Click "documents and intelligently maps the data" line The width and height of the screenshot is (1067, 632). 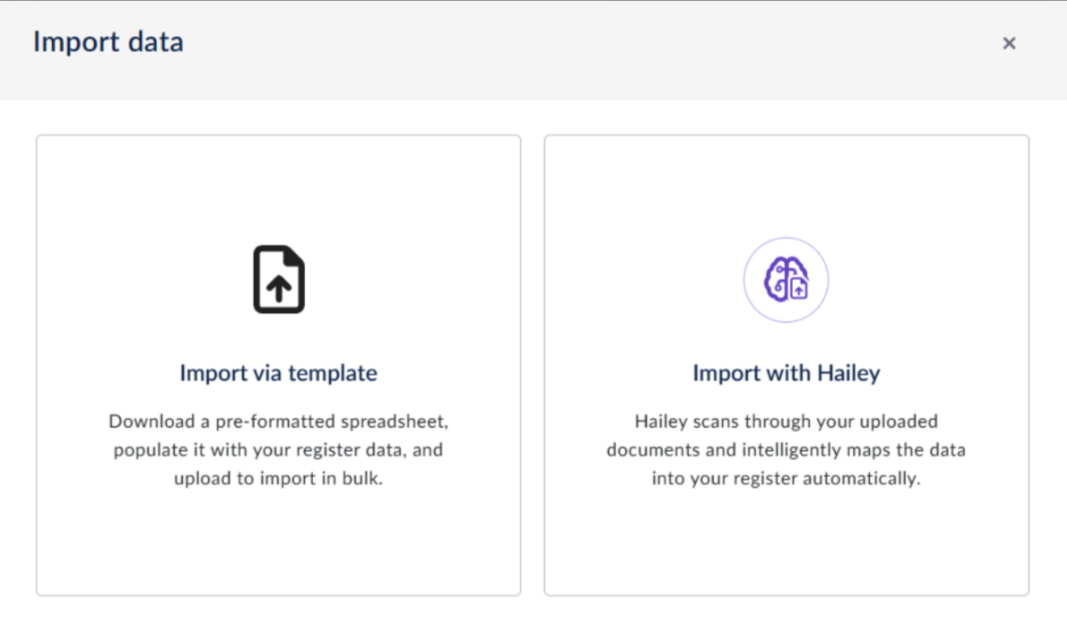click(x=786, y=450)
